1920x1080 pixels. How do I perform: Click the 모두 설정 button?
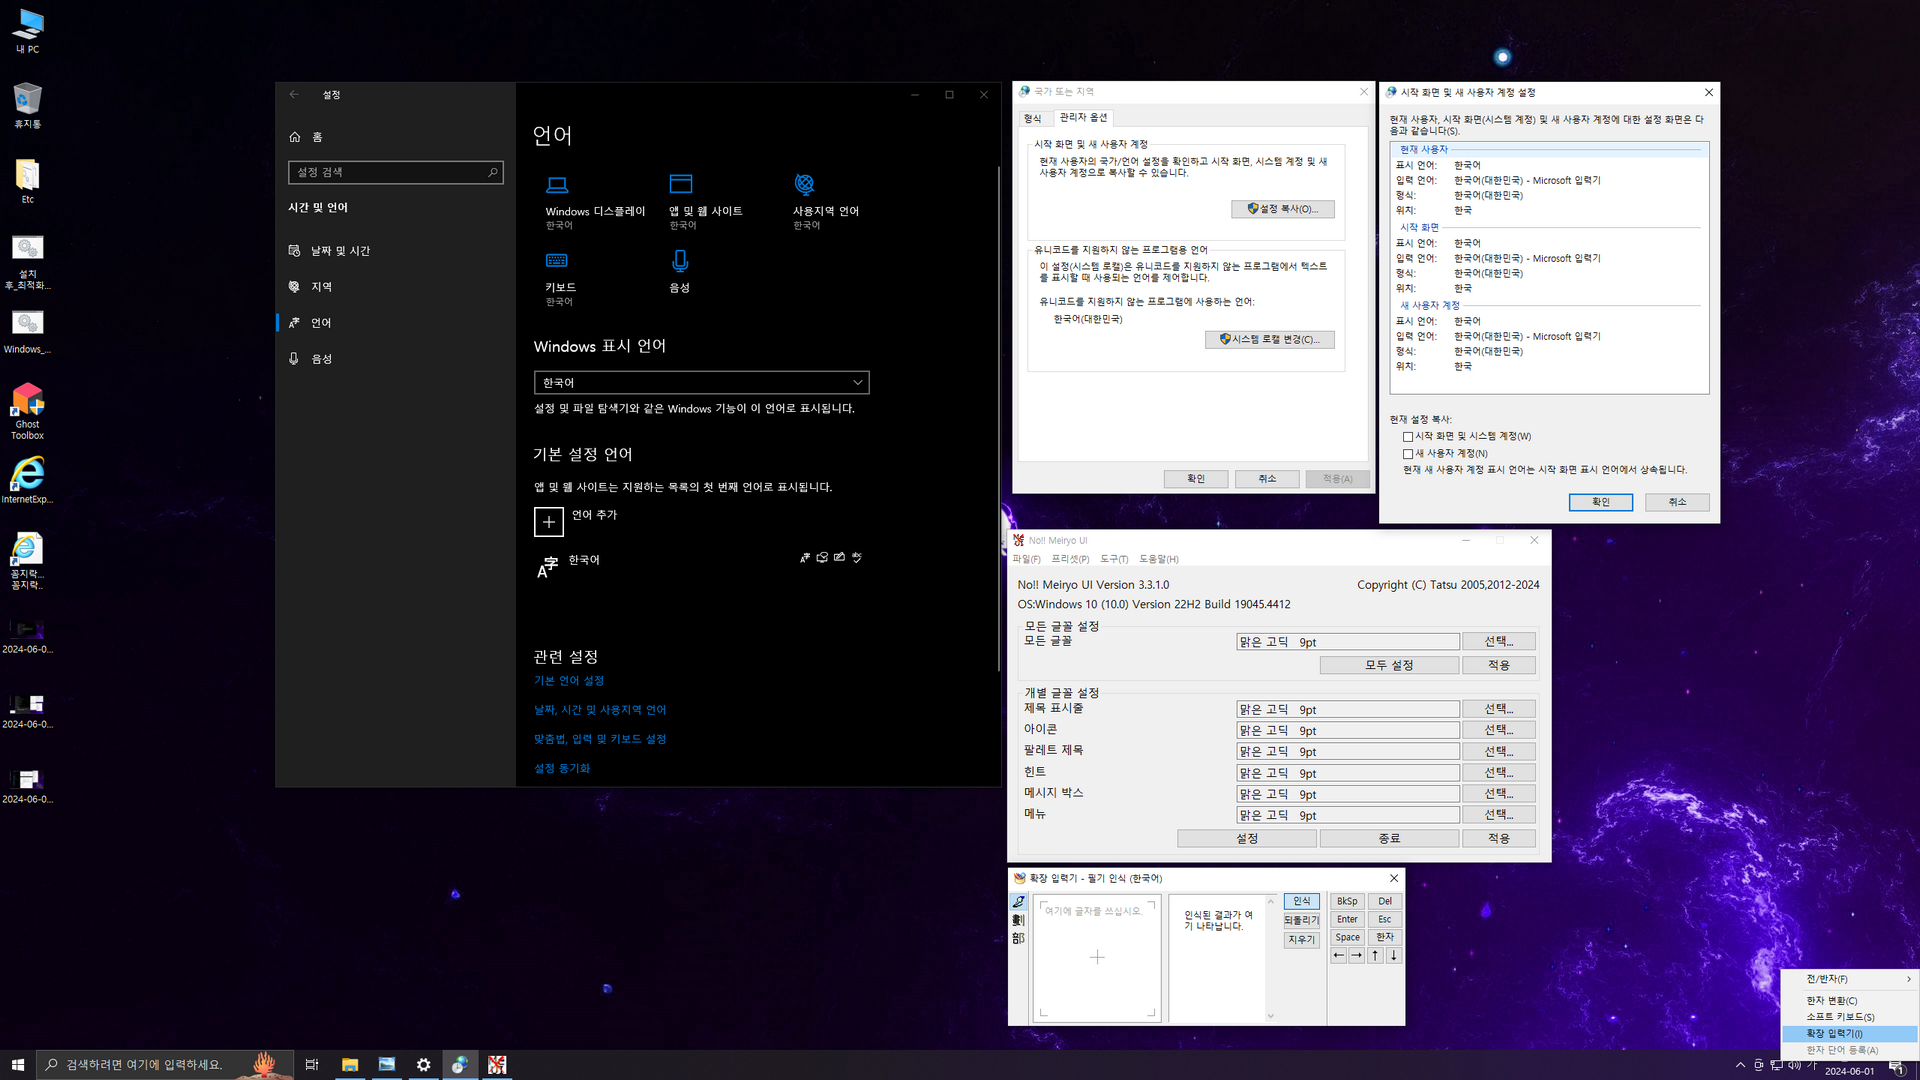(x=1388, y=665)
